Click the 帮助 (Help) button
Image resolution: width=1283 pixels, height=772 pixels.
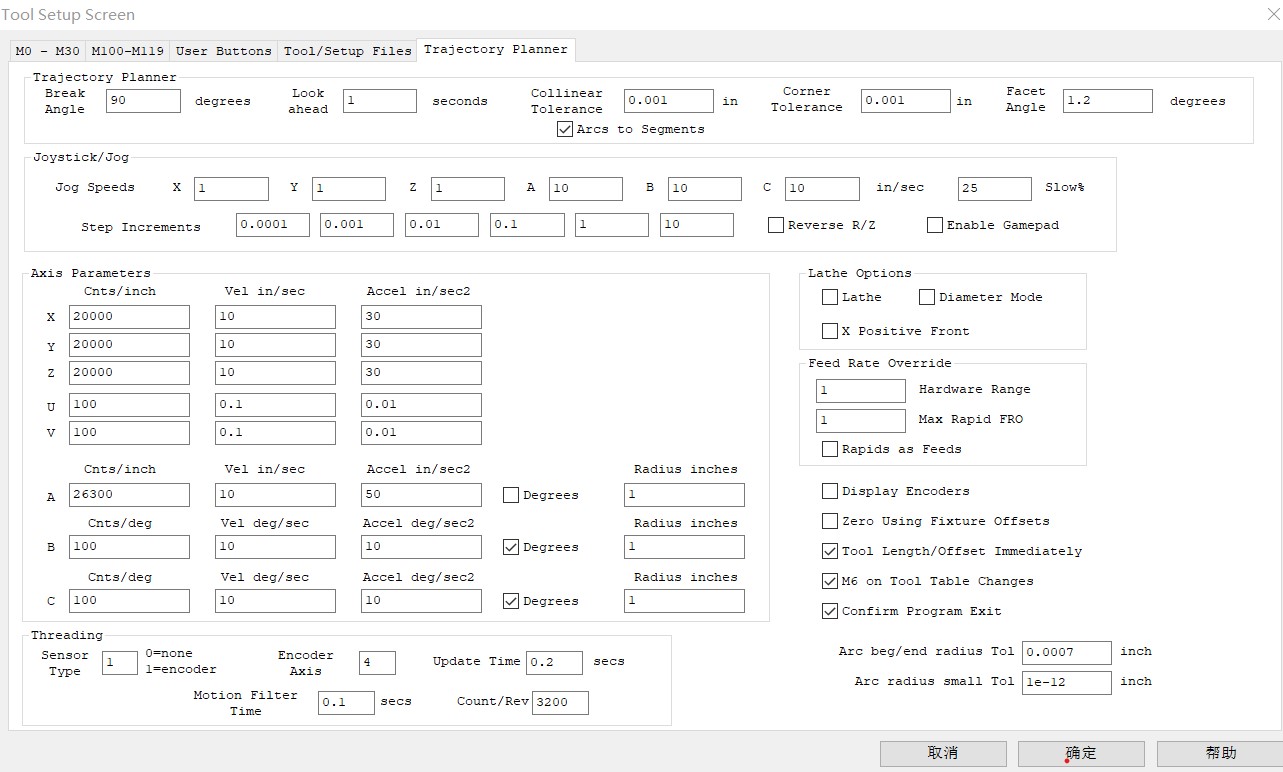pyautogui.click(x=1219, y=753)
